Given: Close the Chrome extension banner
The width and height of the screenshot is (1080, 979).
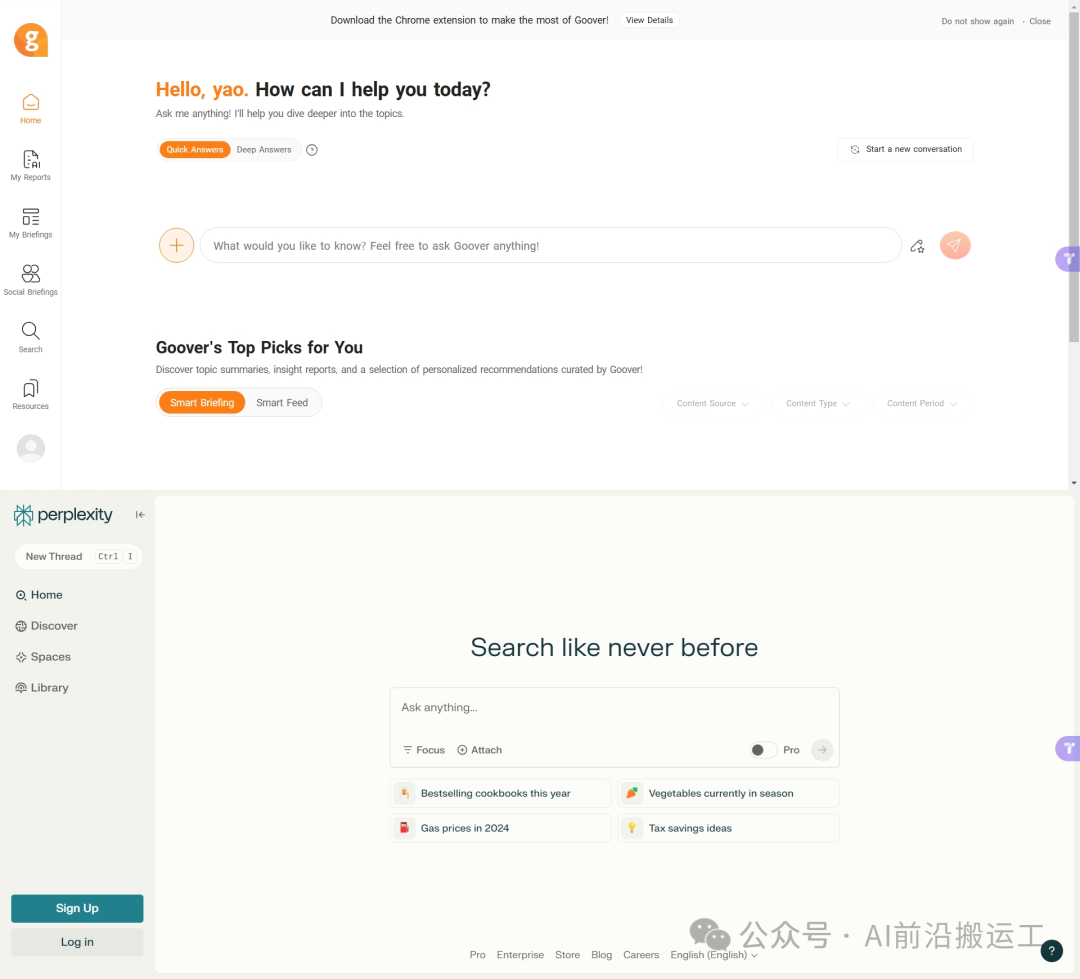Looking at the screenshot, I should [x=1040, y=21].
